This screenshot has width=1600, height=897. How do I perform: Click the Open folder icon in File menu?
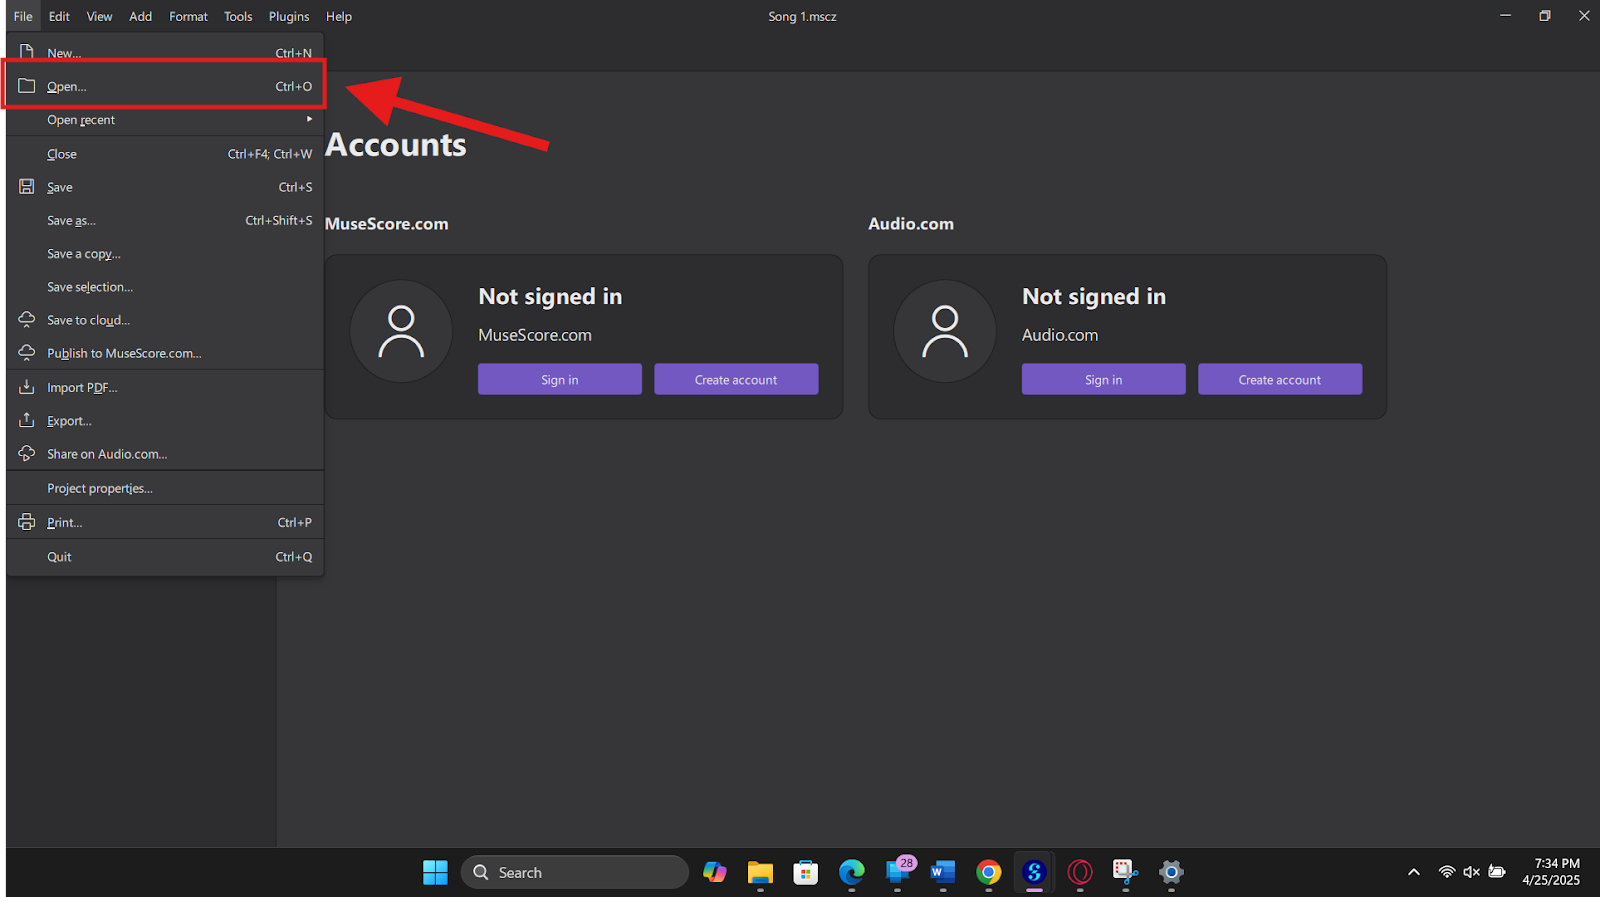click(27, 86)
